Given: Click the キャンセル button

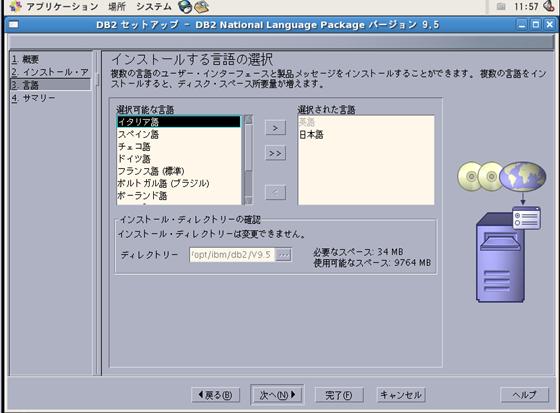Looking at the screenshot, I should (401, 395).
